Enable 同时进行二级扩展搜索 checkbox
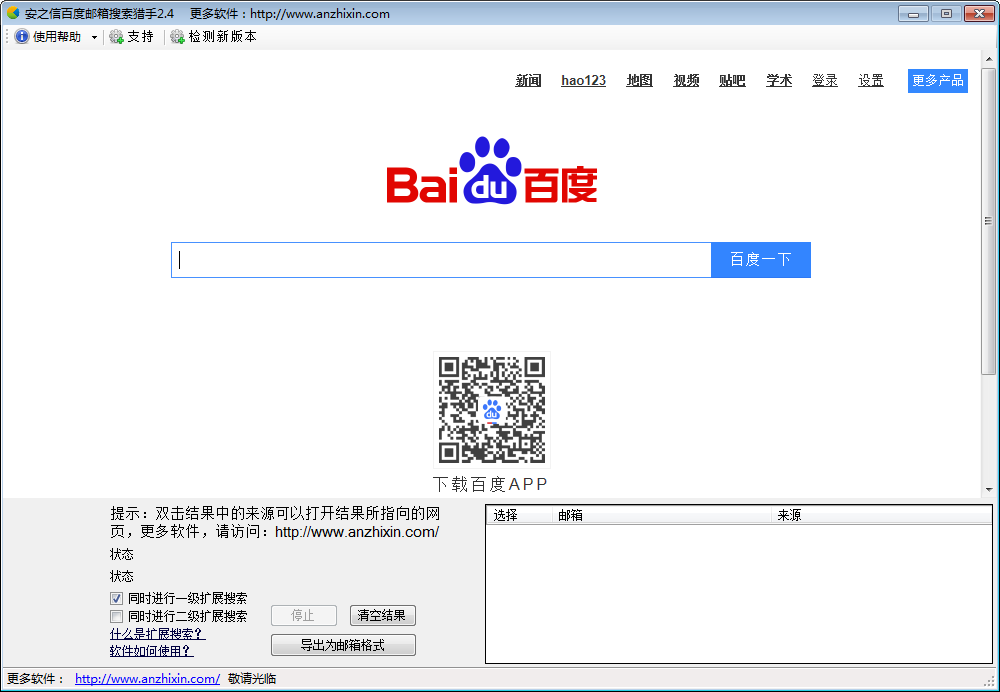Image resolution: width=1000 pixels, height=692 pixels. (116, 616)
